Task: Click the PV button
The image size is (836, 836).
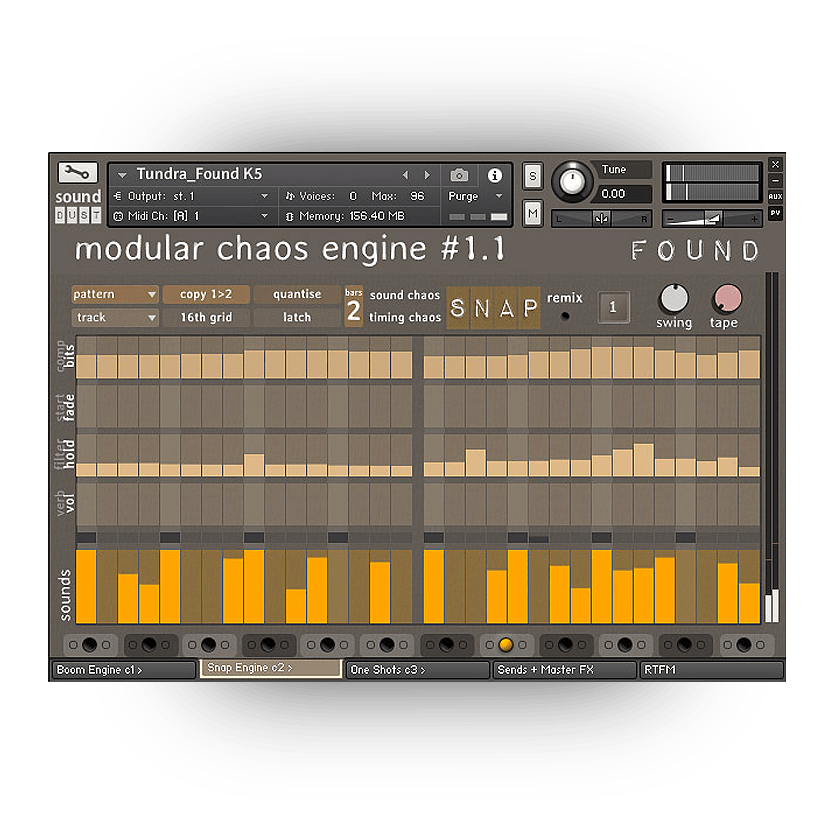Action: [775, 213]
